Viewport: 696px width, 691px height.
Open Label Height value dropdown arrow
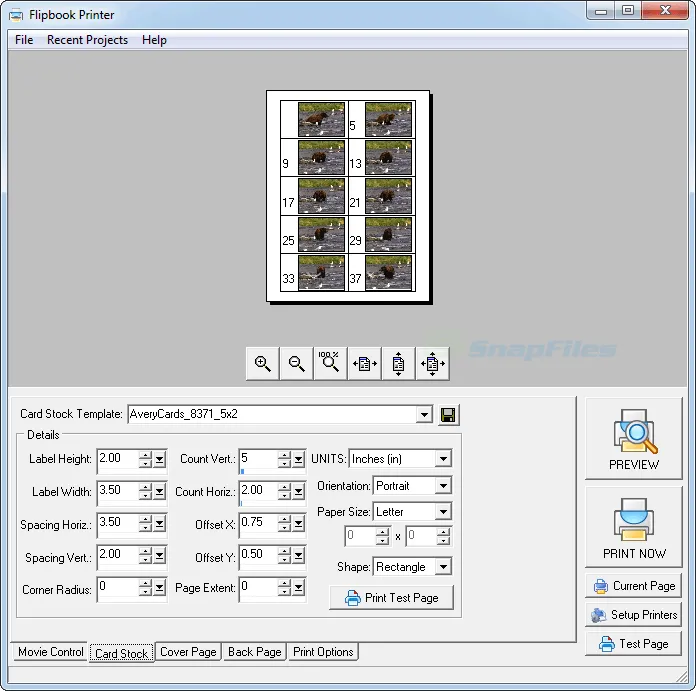tap(159, 459)
